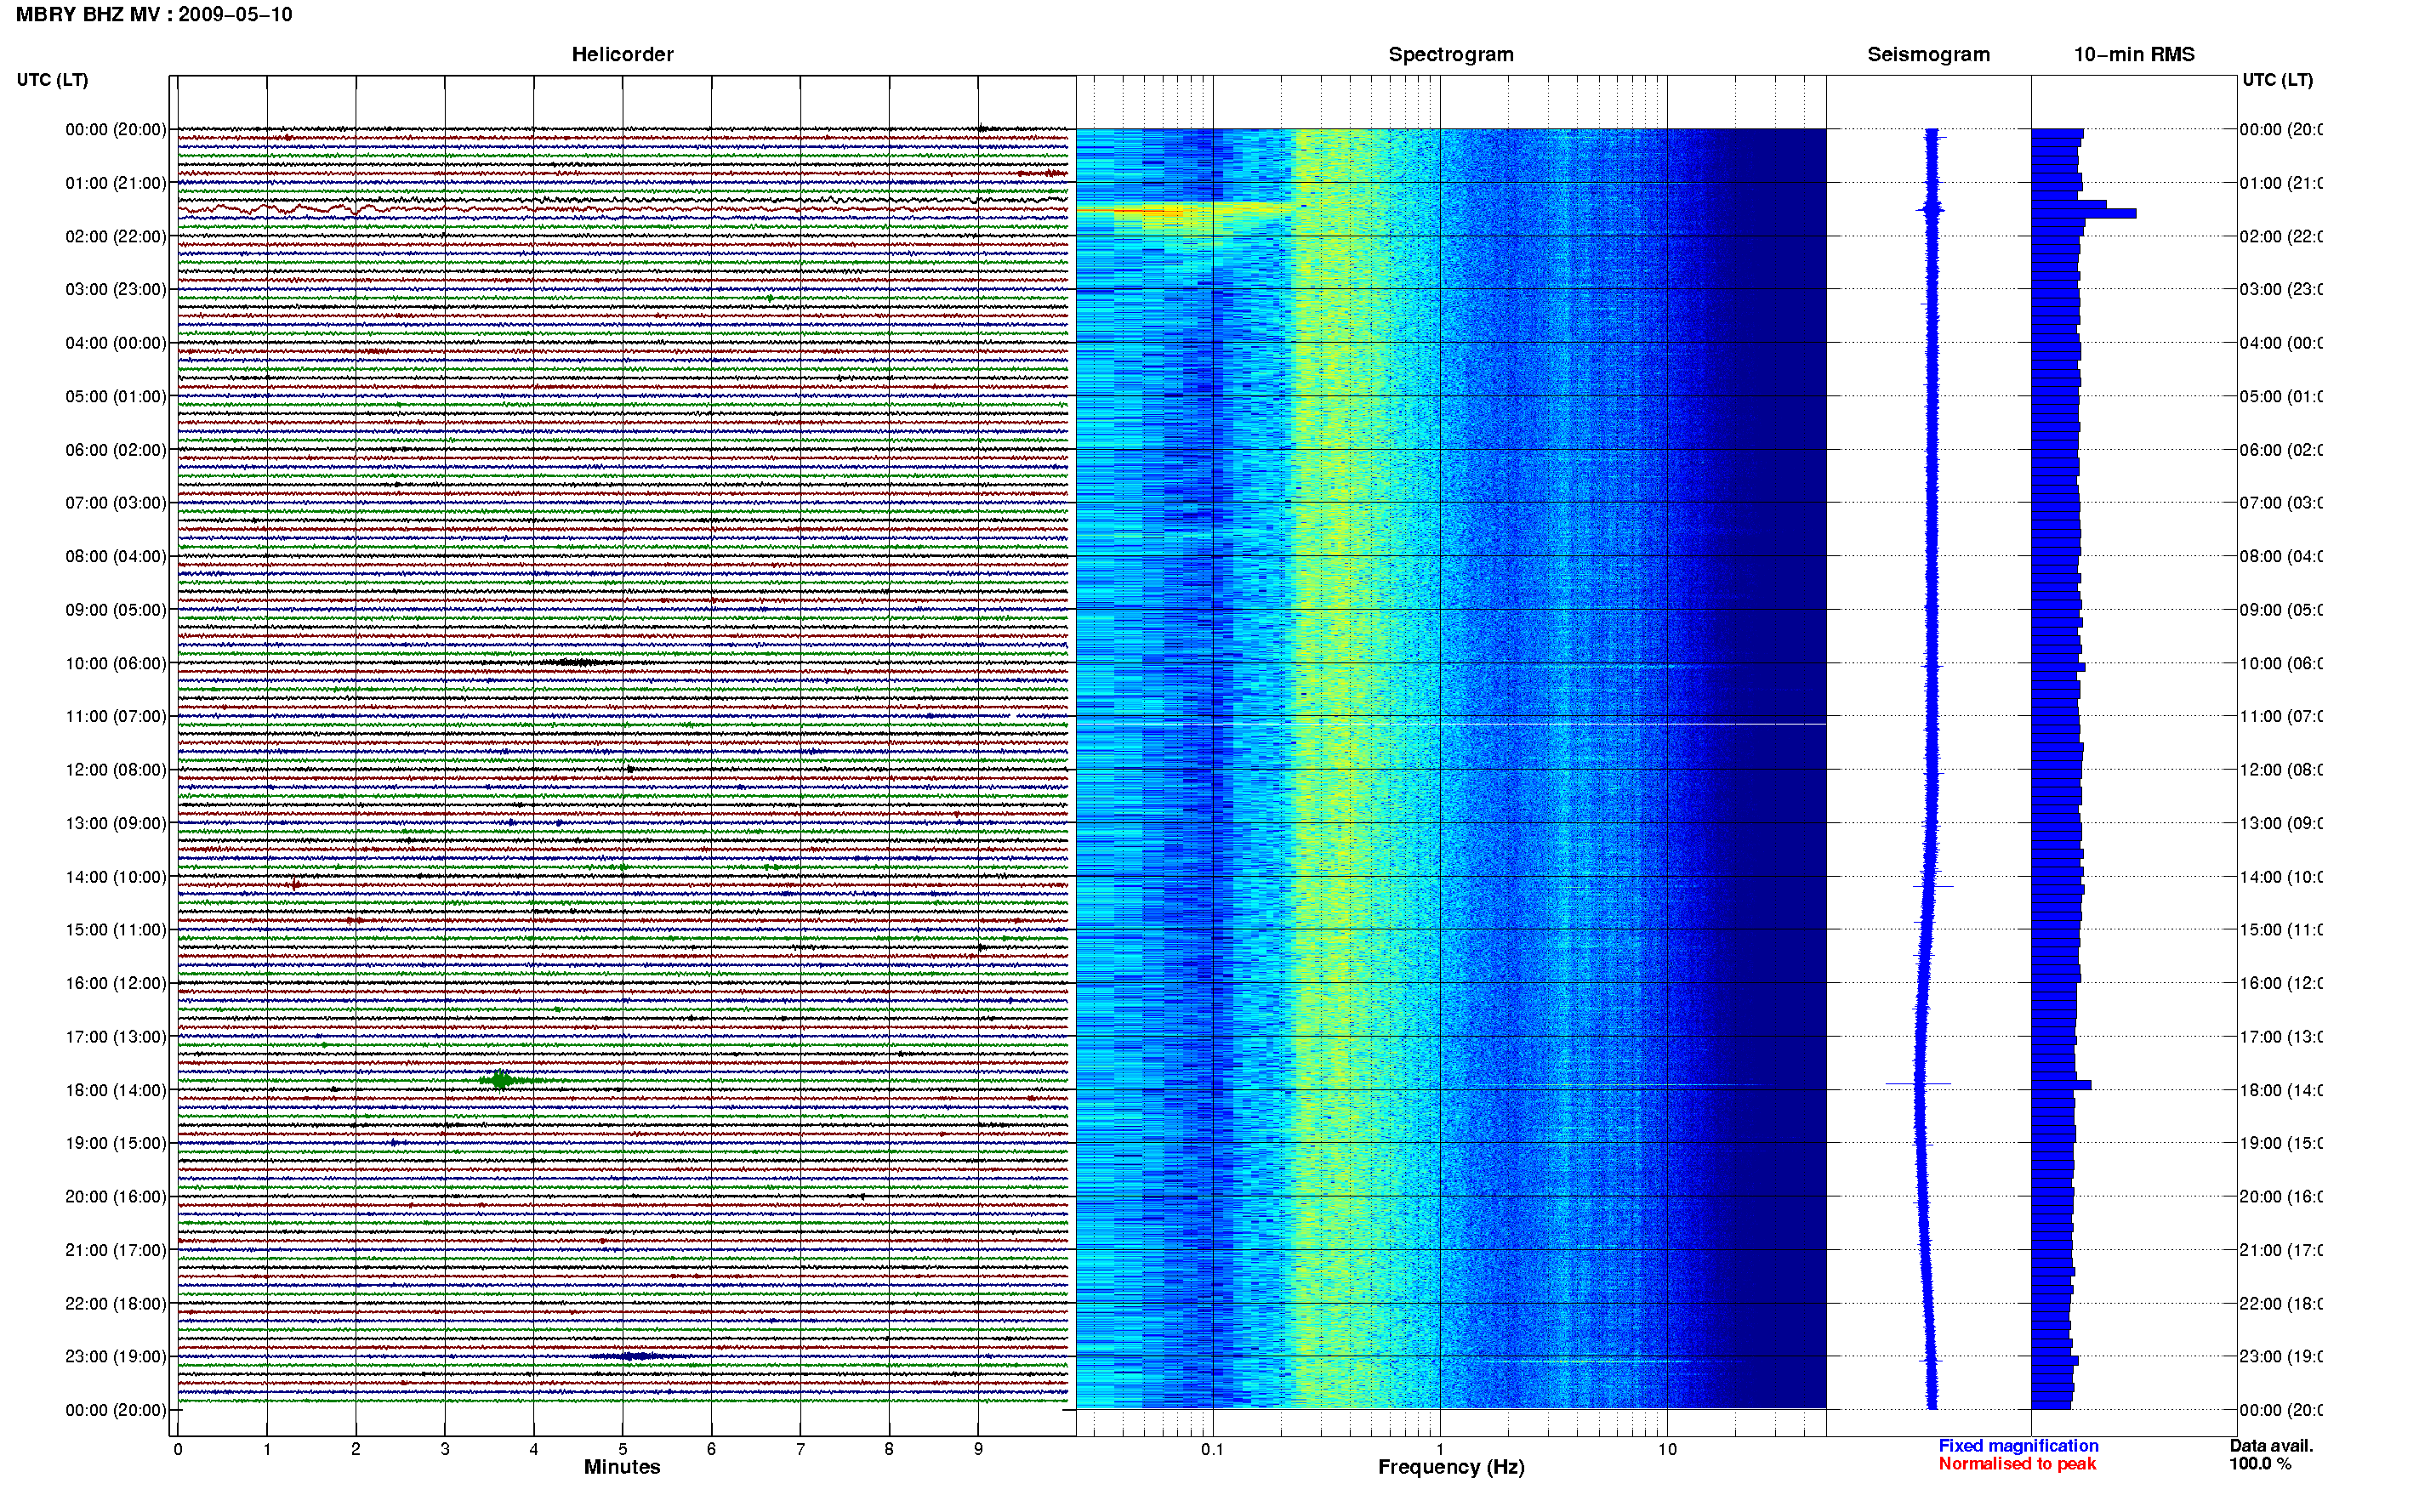
Task: Click the left 04:00 (00:00) time label
Action: point(116,343)
